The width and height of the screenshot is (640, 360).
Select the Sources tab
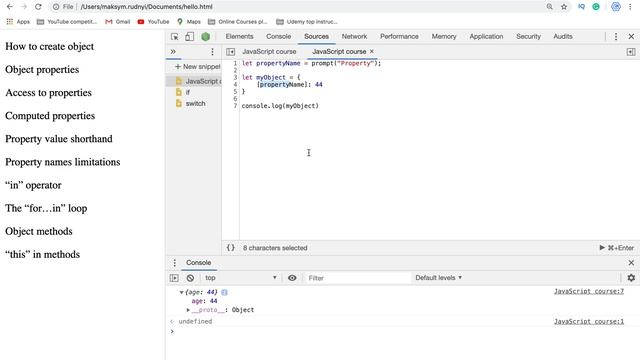click(x=316, y=36)
